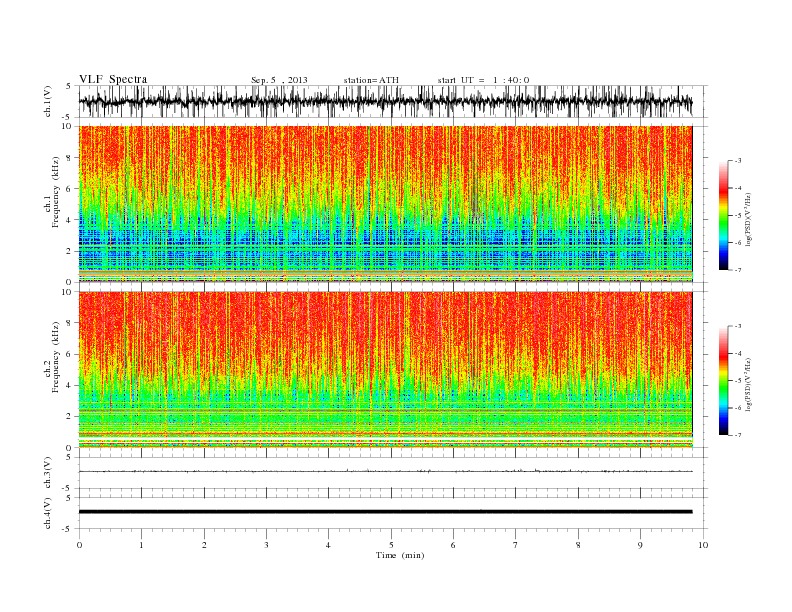Screen dimensions: 792x612
Task: Click the "ch.1(V)" waveform axis label
Action: (x=48, y=101)
